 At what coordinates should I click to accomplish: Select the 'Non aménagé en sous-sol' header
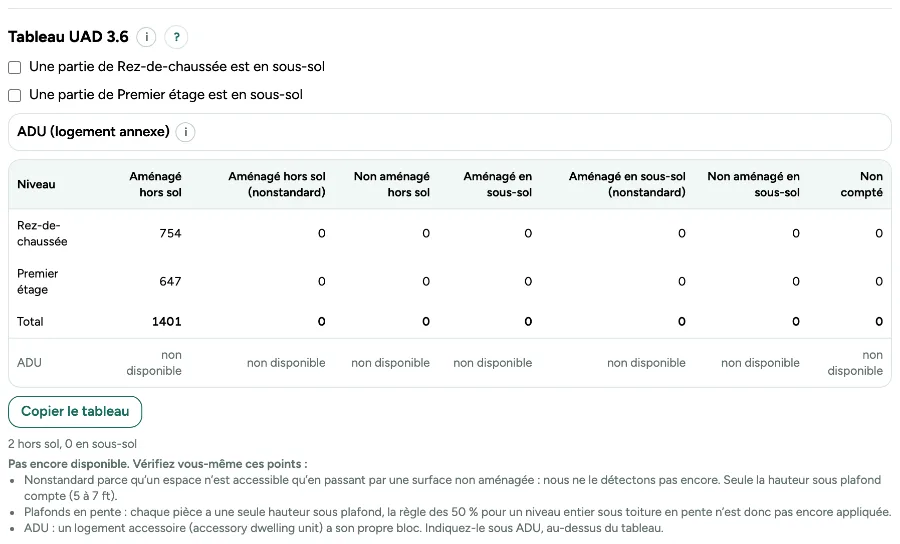pos(753,184)
